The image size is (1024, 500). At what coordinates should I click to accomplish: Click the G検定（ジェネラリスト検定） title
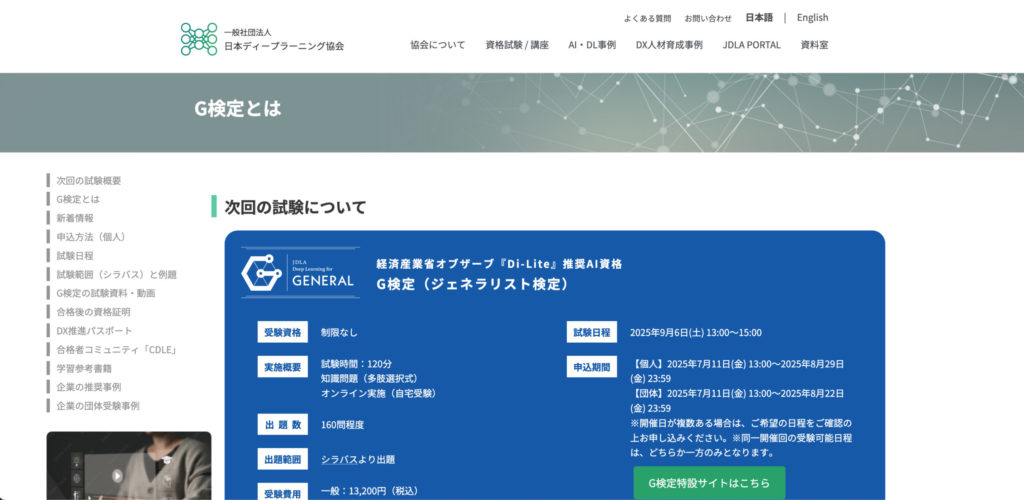(x=474, y=284)
